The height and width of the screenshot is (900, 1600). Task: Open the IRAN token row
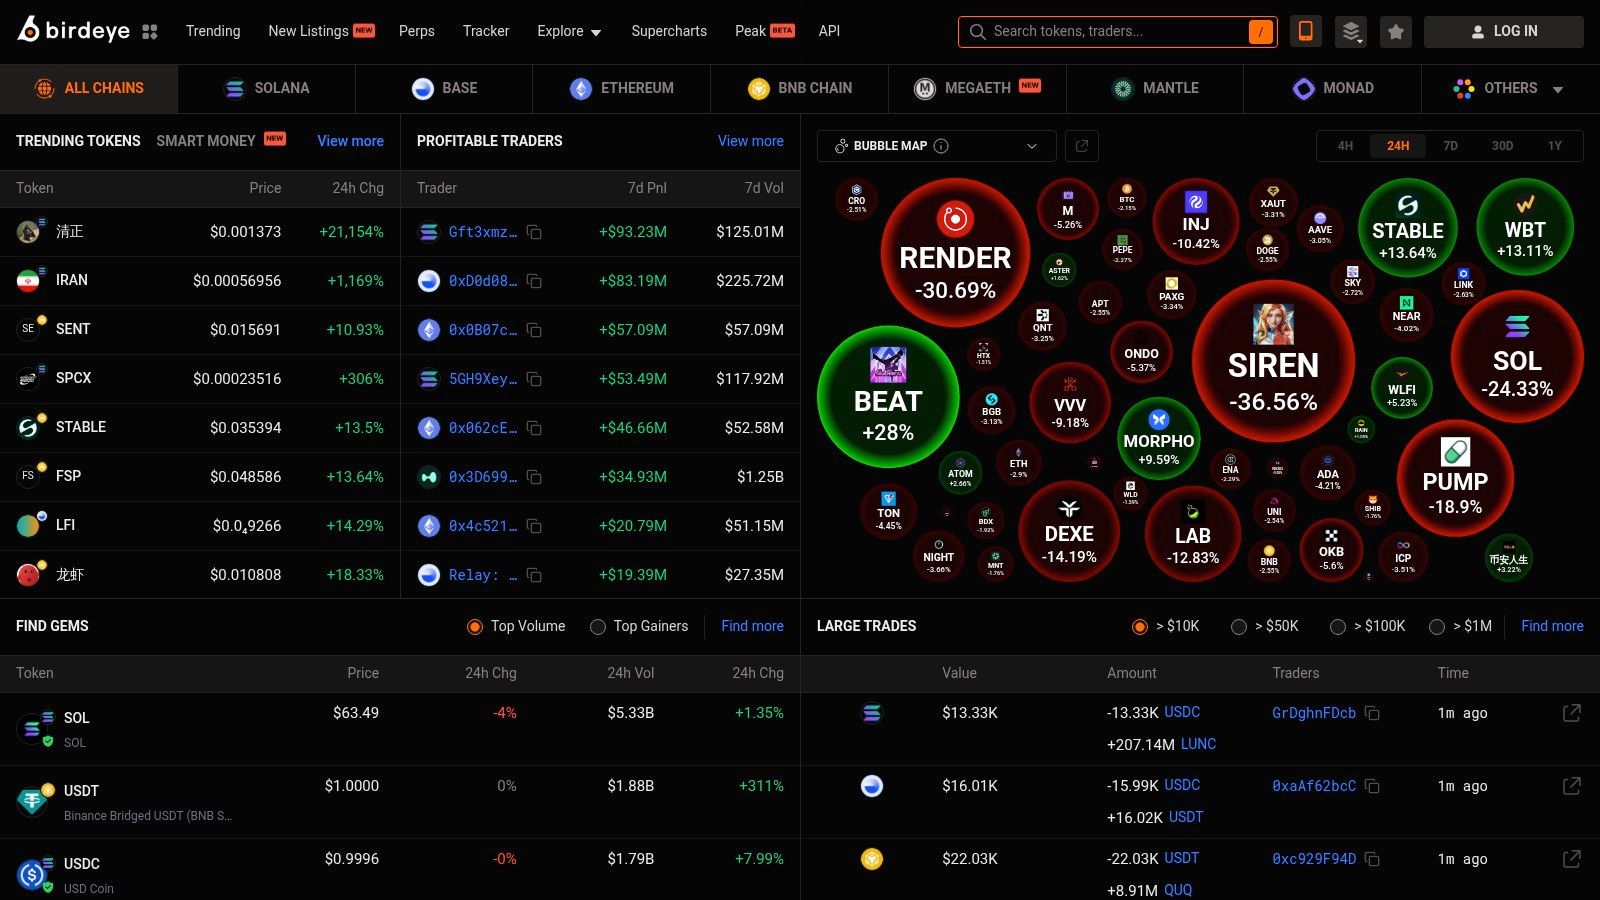pos(200,281)
